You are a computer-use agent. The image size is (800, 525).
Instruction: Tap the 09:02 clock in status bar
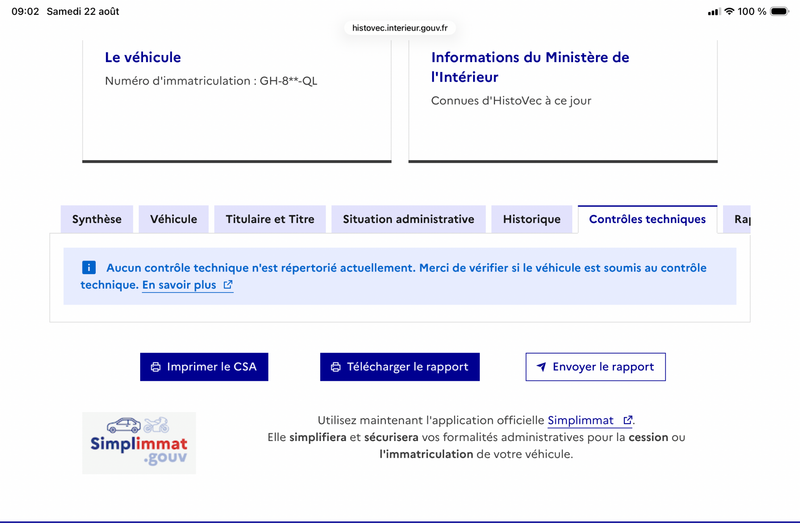[25, 11]
